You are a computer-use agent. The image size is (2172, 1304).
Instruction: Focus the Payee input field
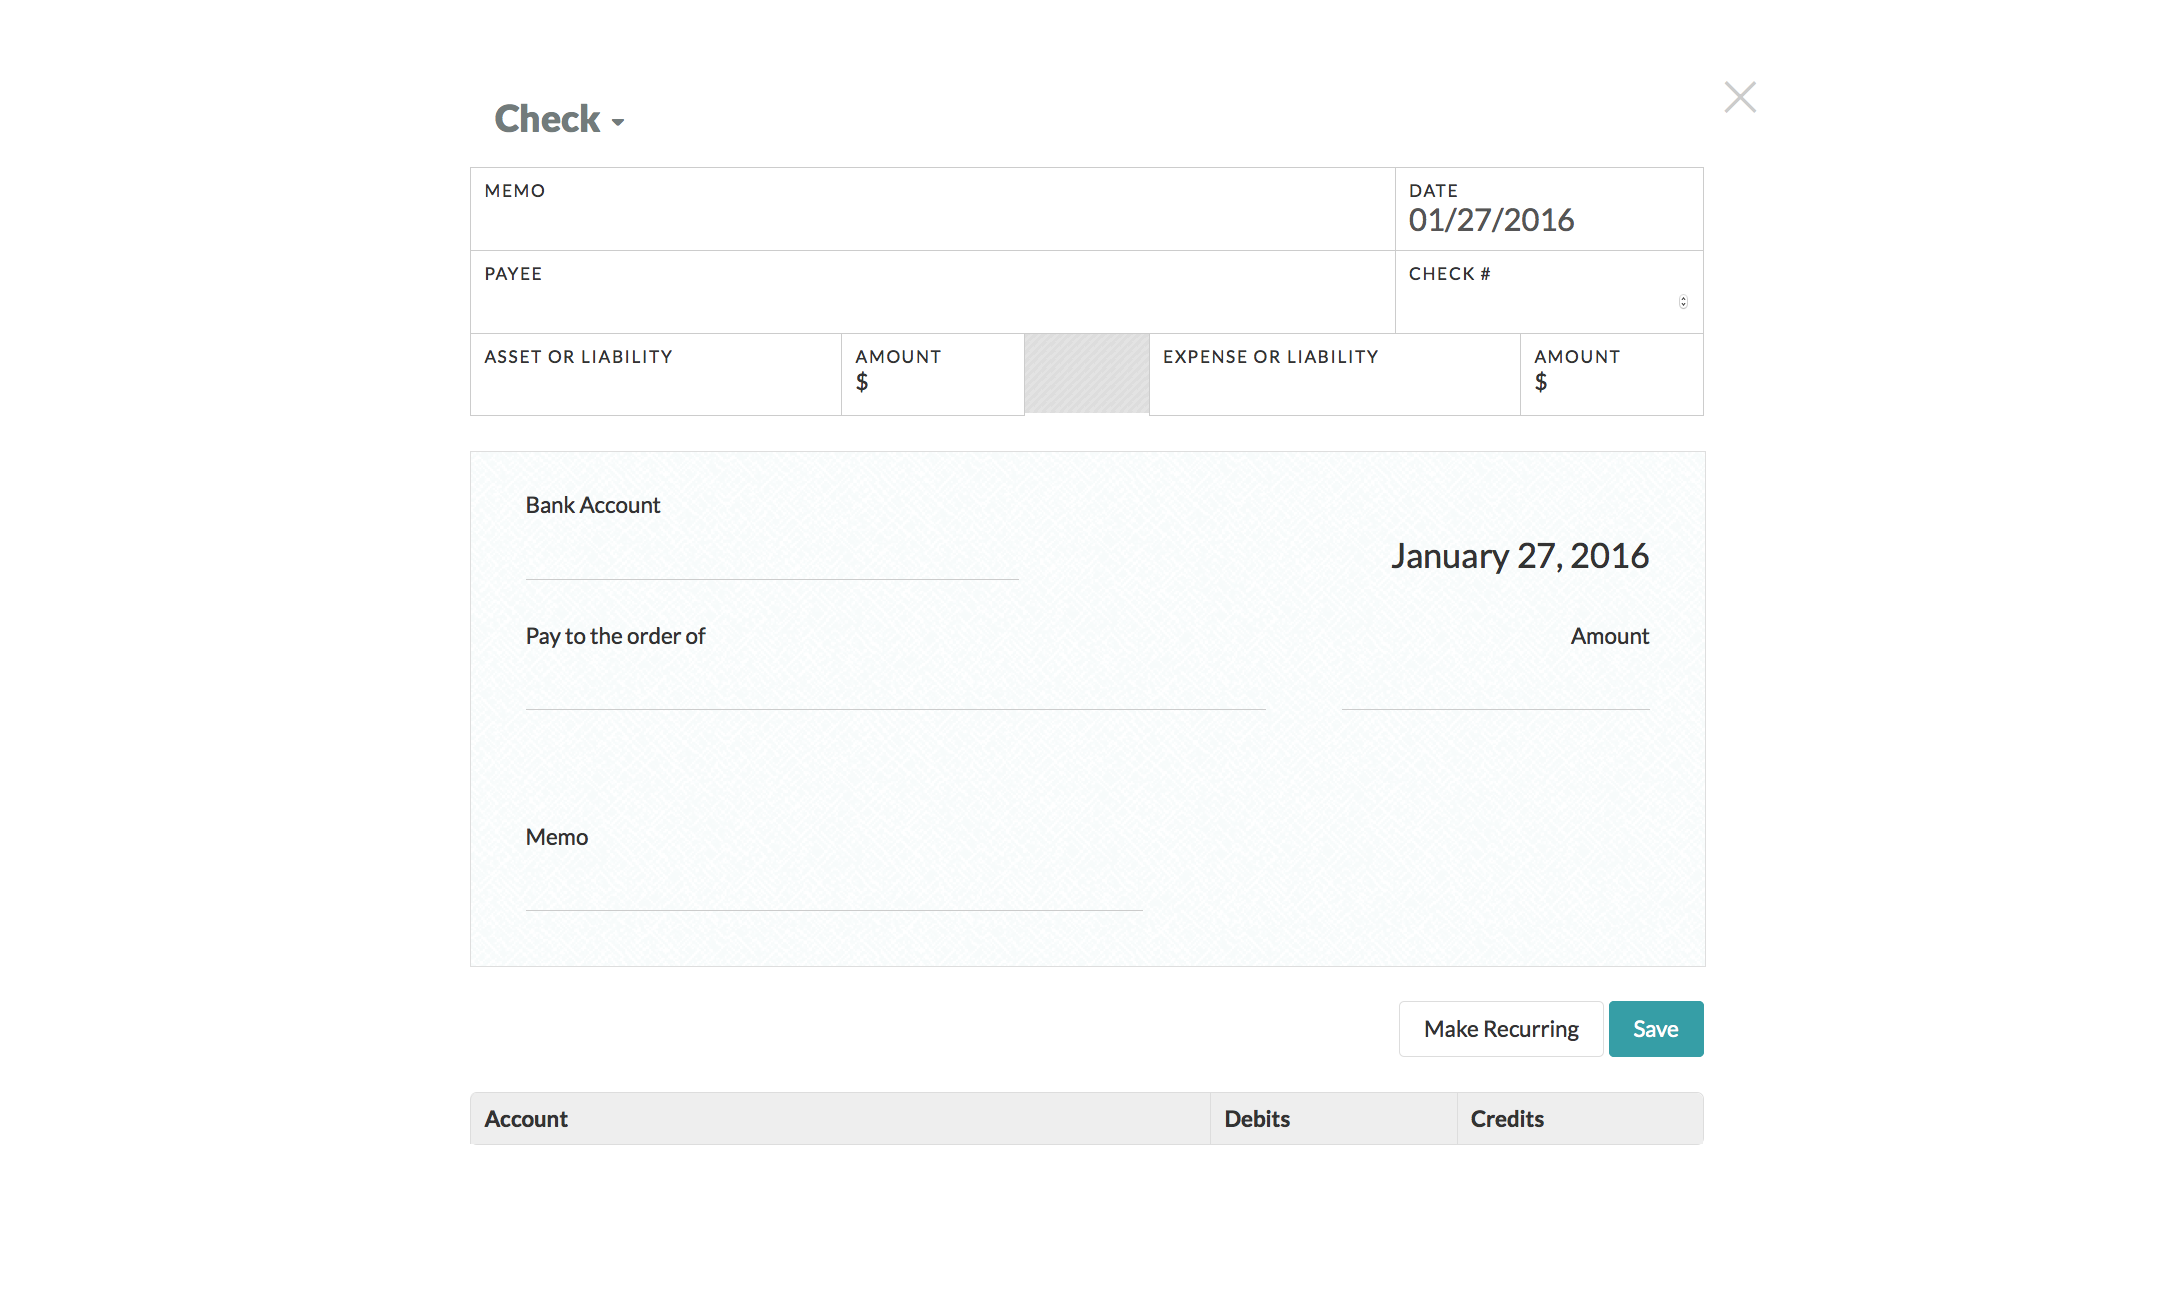pos(930,302)
